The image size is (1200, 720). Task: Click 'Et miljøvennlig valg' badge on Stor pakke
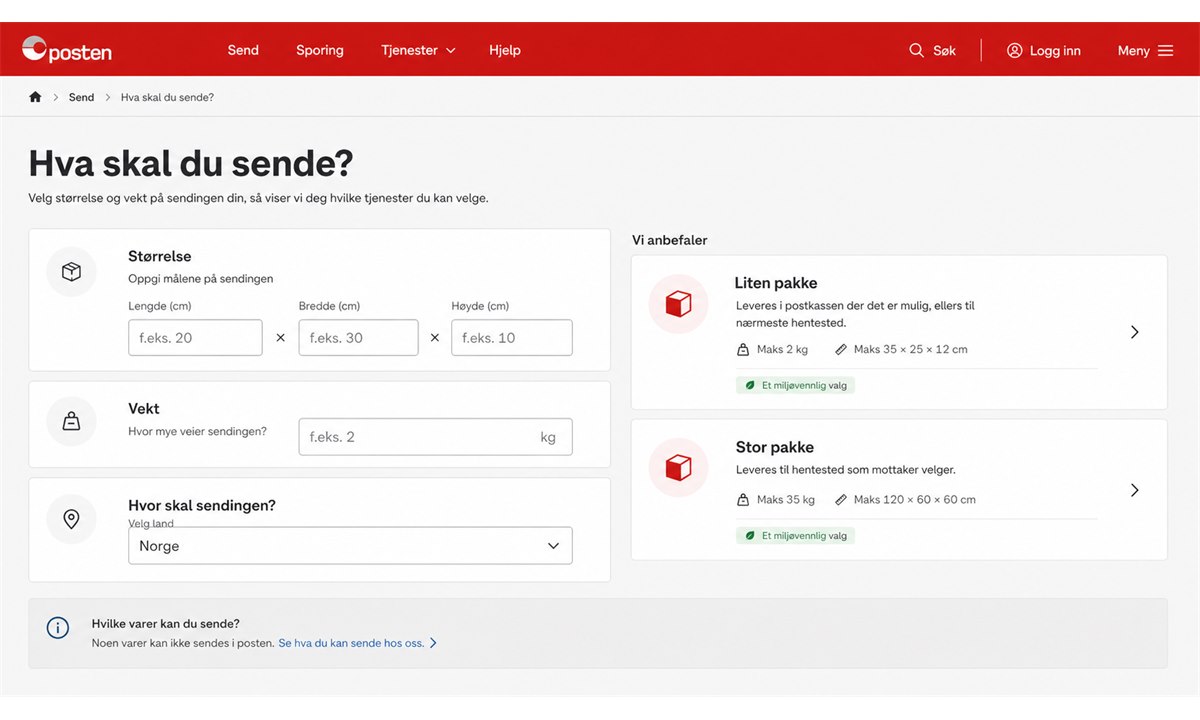pyautogui.click(x=796, y=535)
